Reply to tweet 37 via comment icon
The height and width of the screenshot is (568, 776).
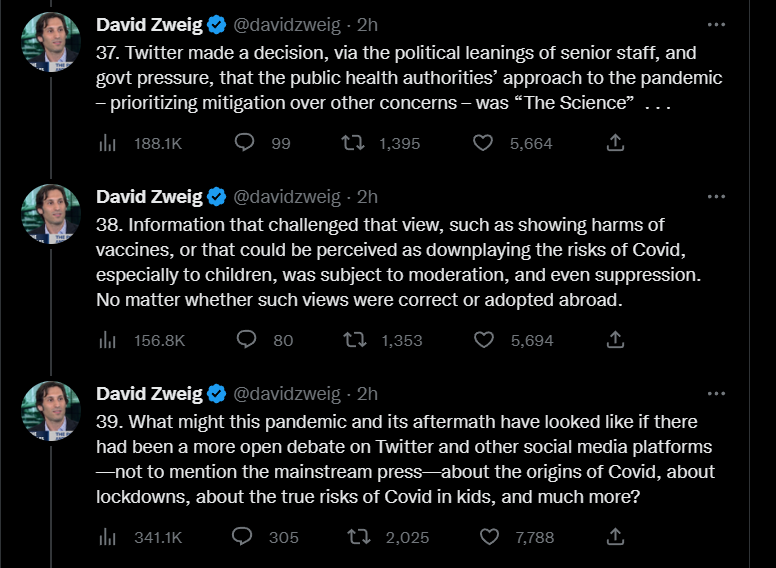[x=244, y=143]
